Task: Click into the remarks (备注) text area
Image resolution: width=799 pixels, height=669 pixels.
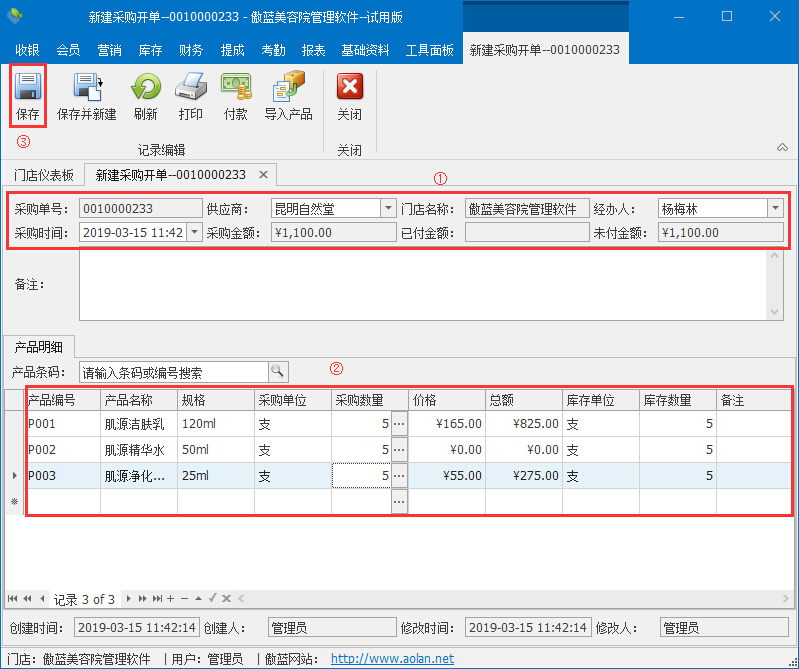Action: [x=420, y=285]
